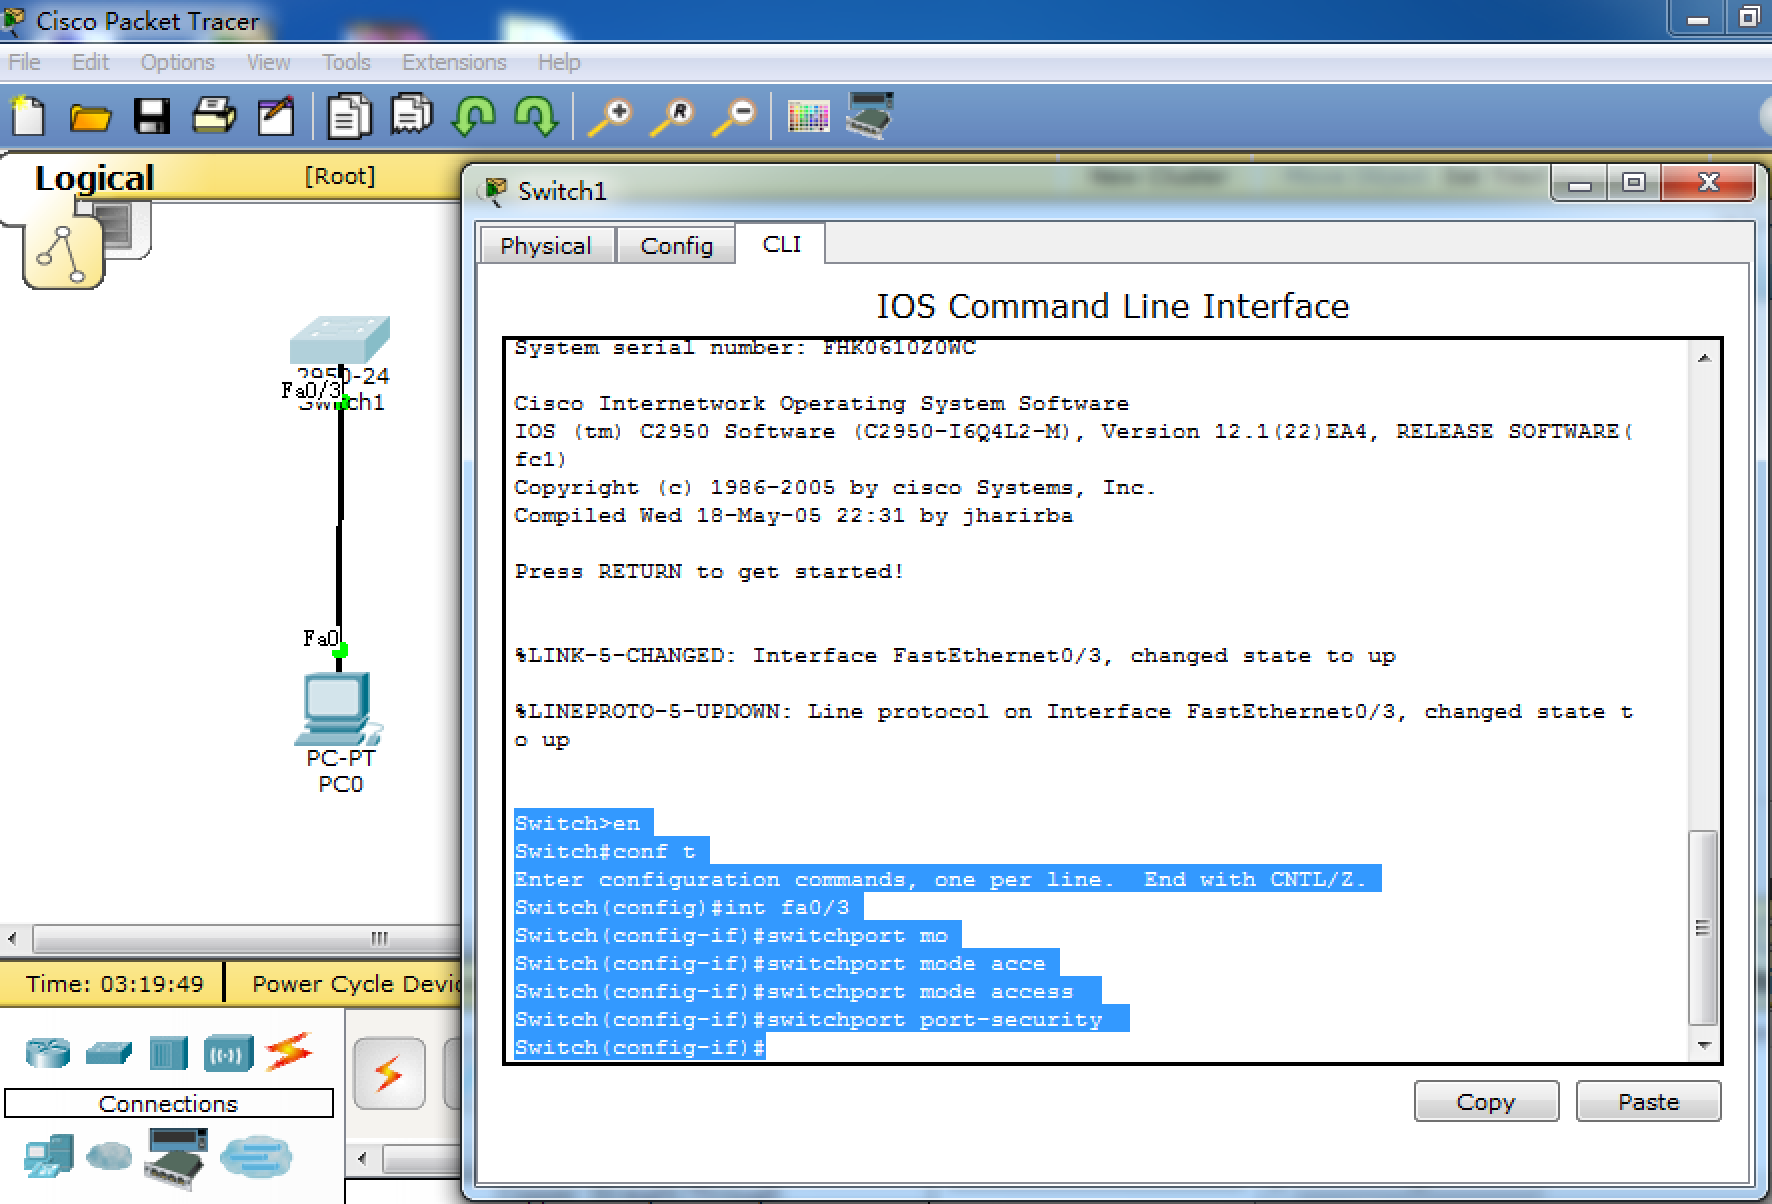
Task: Zoom out with the minus magnifier
Action: tap(734, 117)
